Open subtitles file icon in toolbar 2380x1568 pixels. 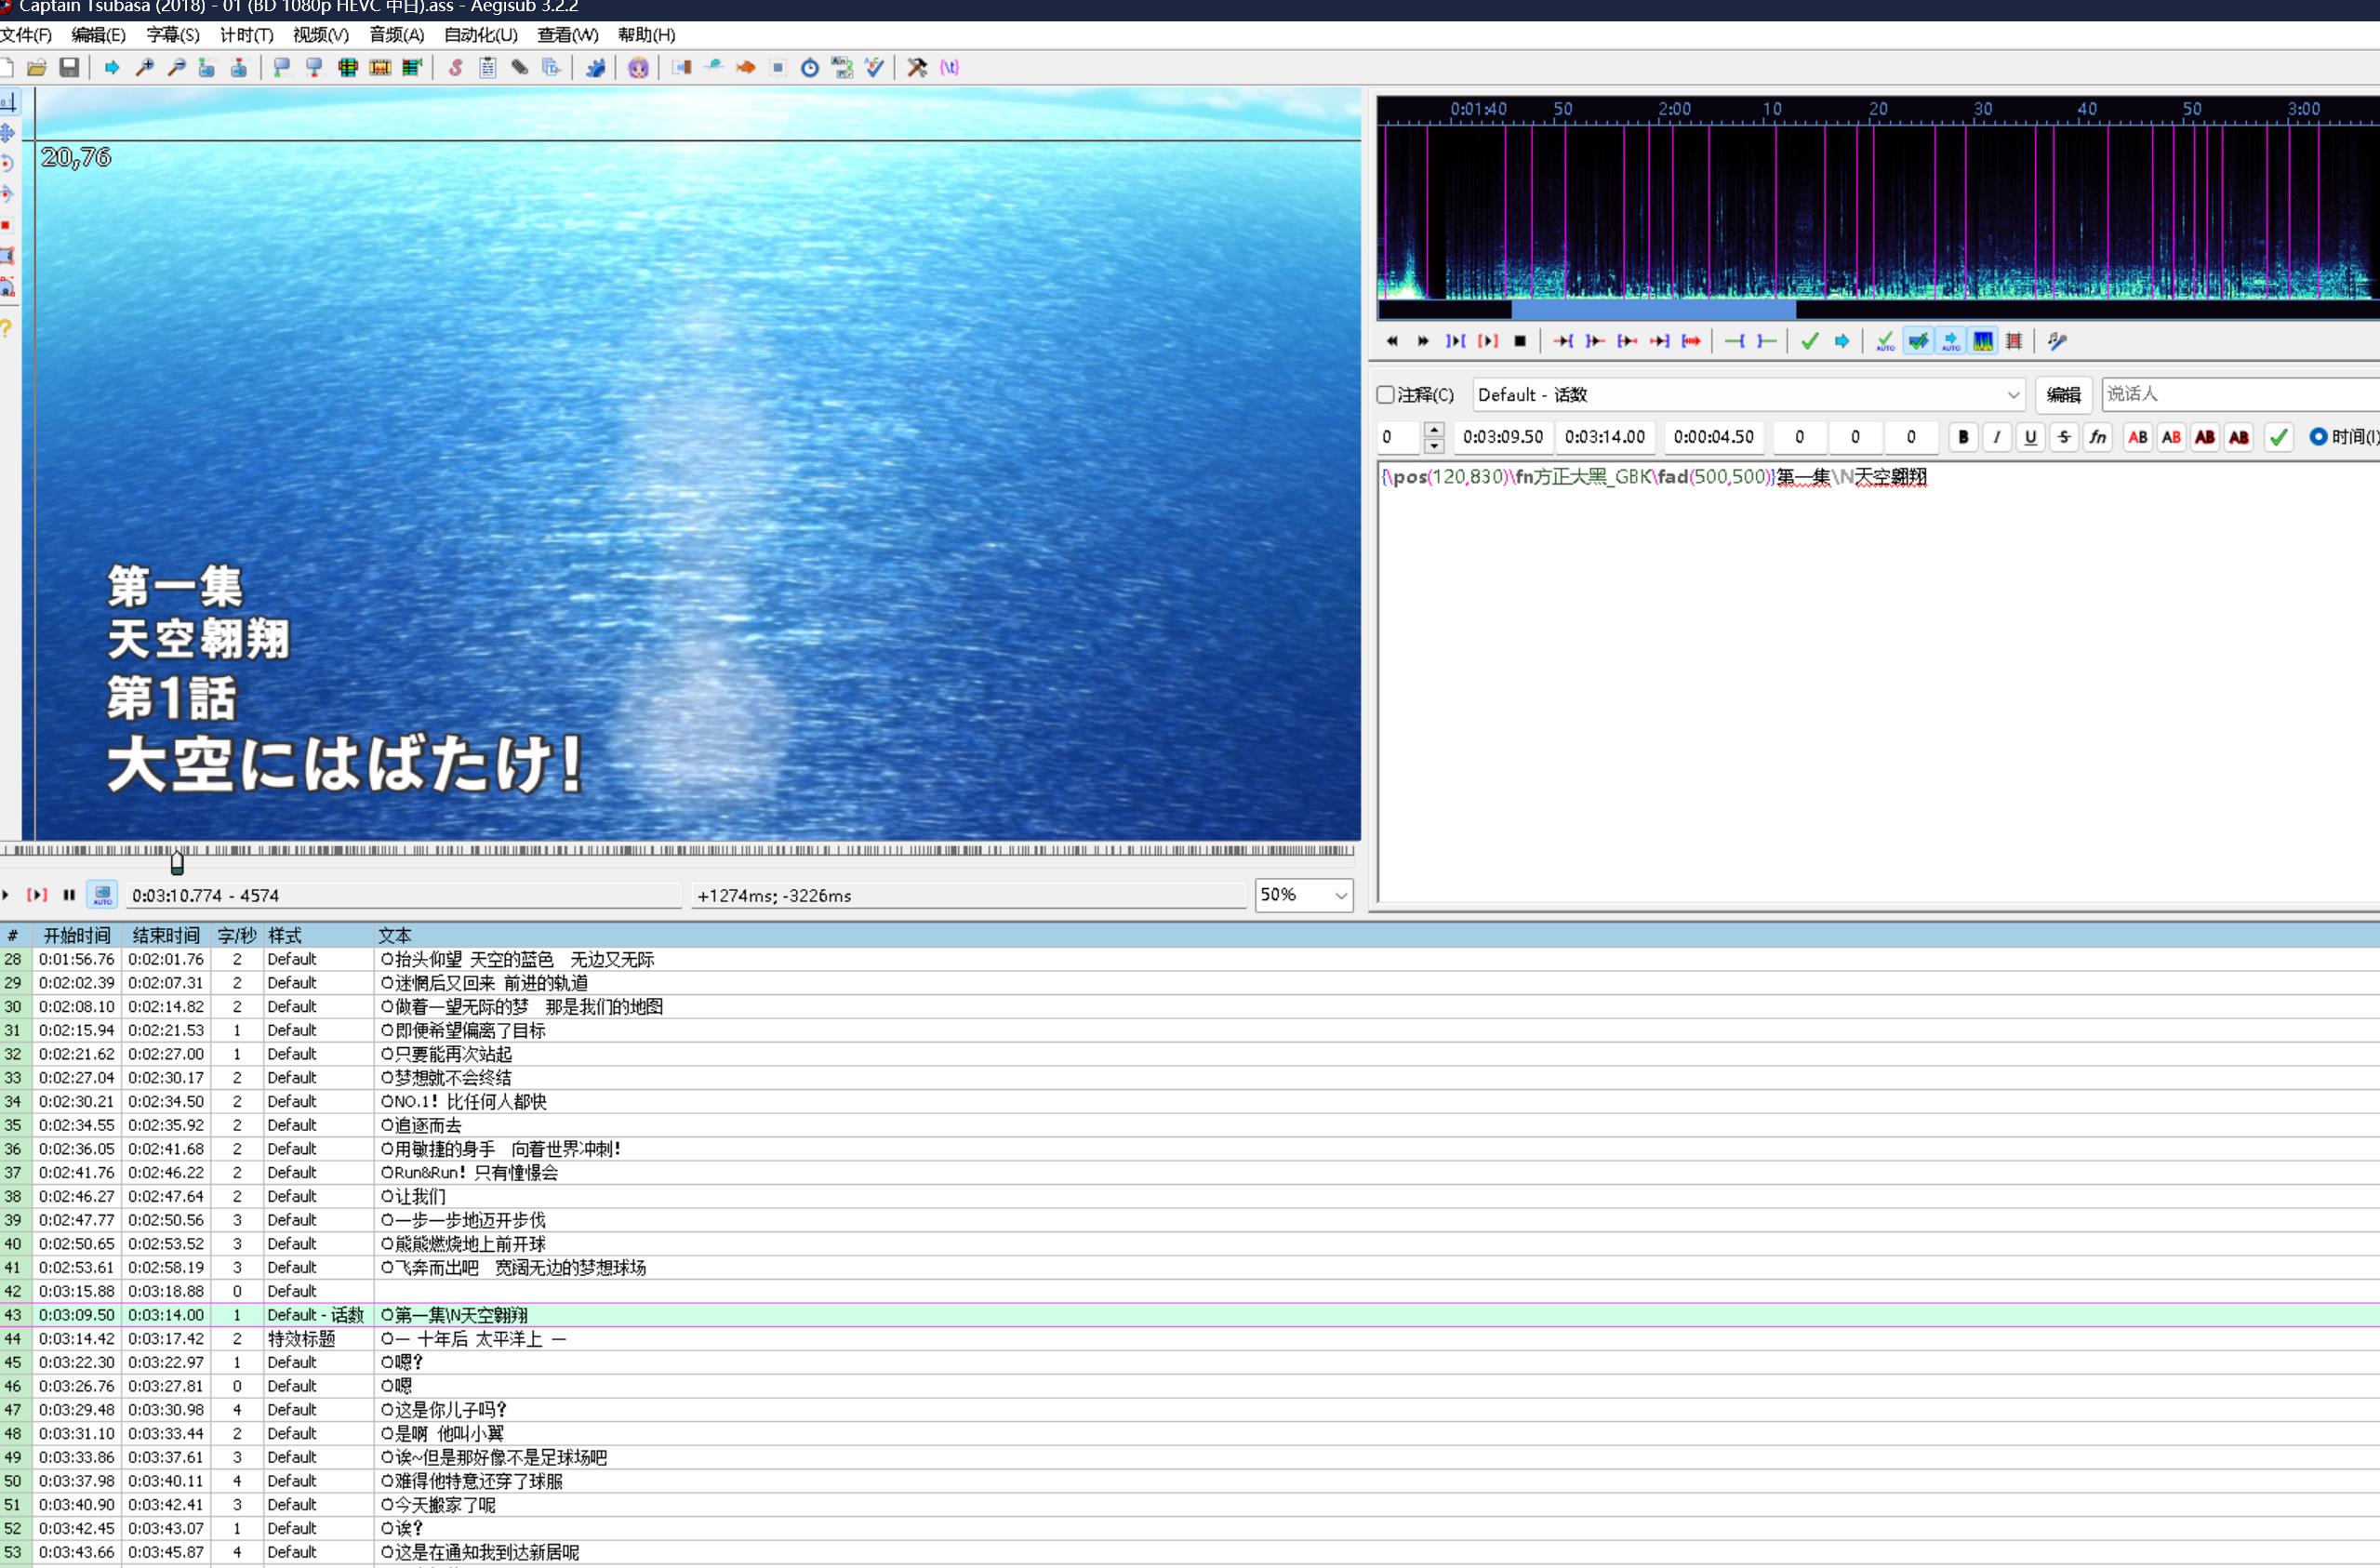pos(37,68)
